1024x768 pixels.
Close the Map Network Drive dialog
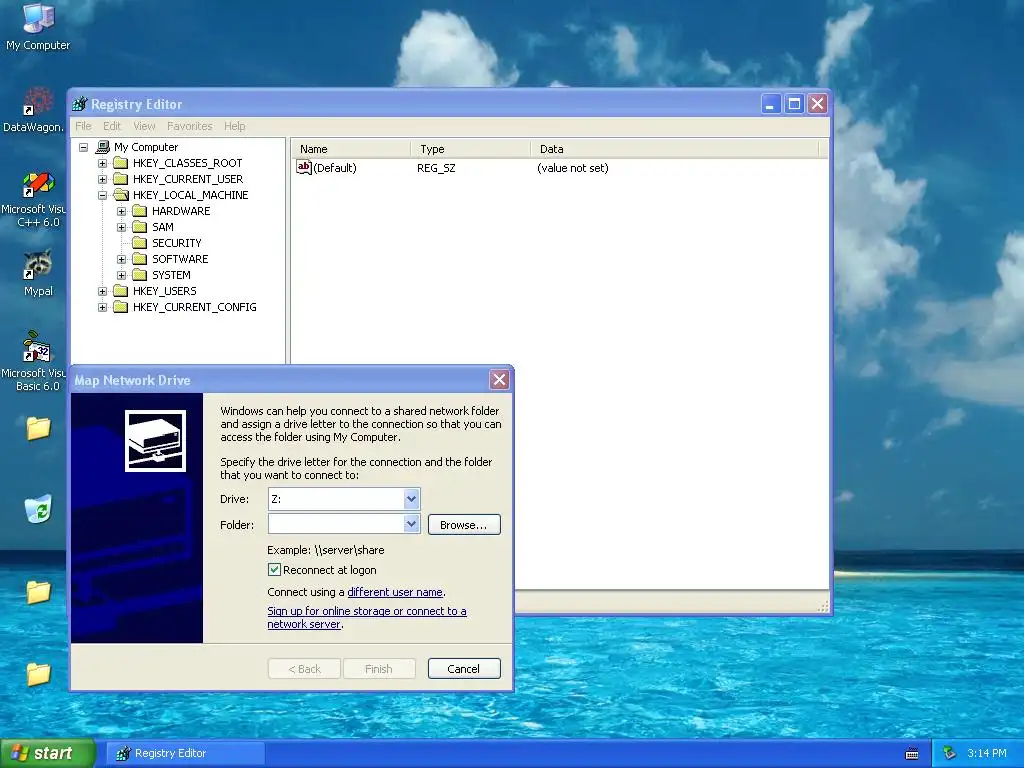click(x=500, y=379)
